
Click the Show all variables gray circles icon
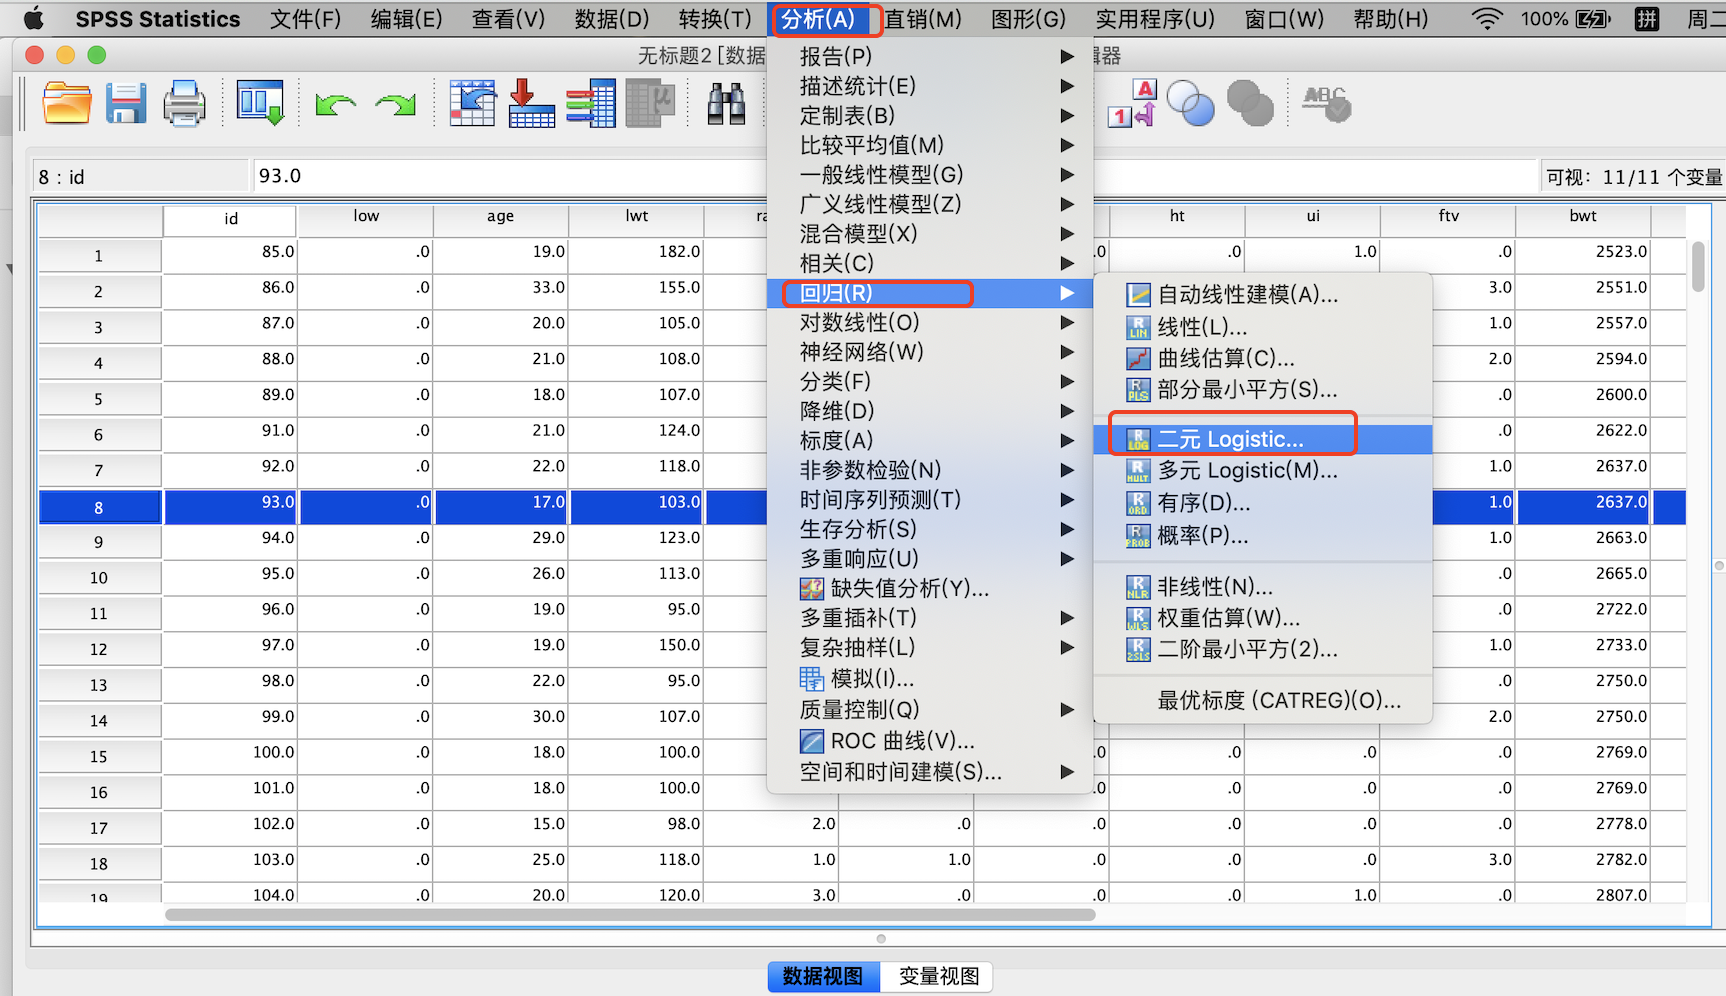(1250, 103)
